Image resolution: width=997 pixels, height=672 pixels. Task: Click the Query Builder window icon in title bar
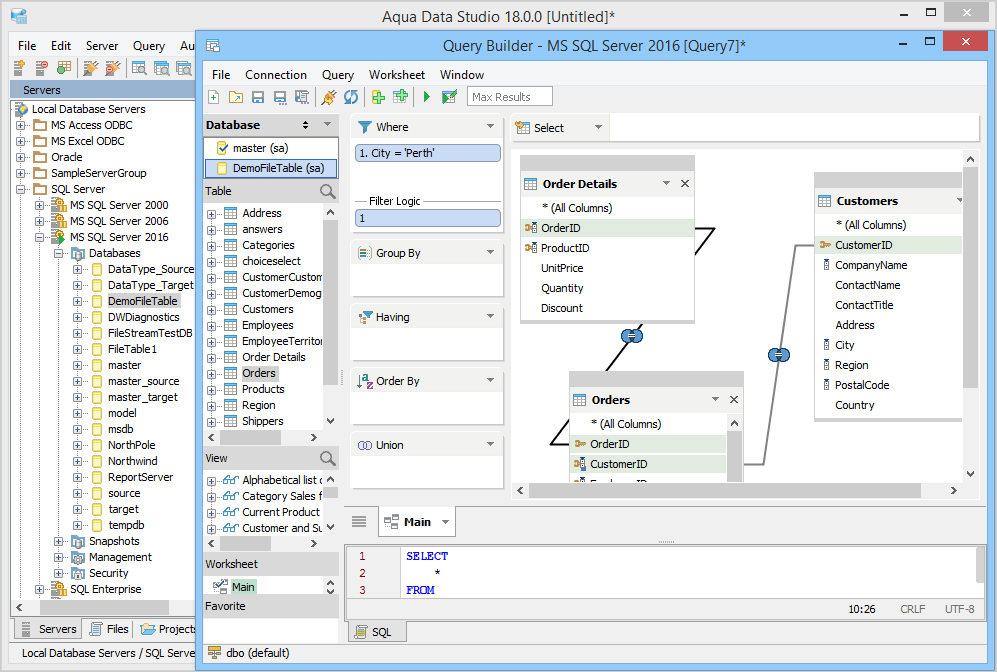(x=213, y=46)
